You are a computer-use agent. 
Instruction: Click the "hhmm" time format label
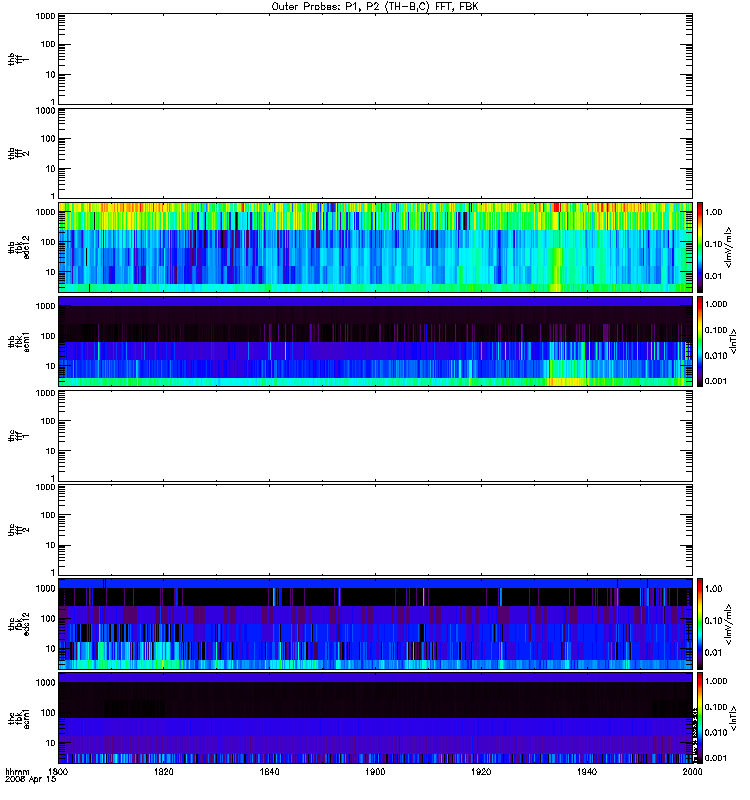(x=17, y=771)
